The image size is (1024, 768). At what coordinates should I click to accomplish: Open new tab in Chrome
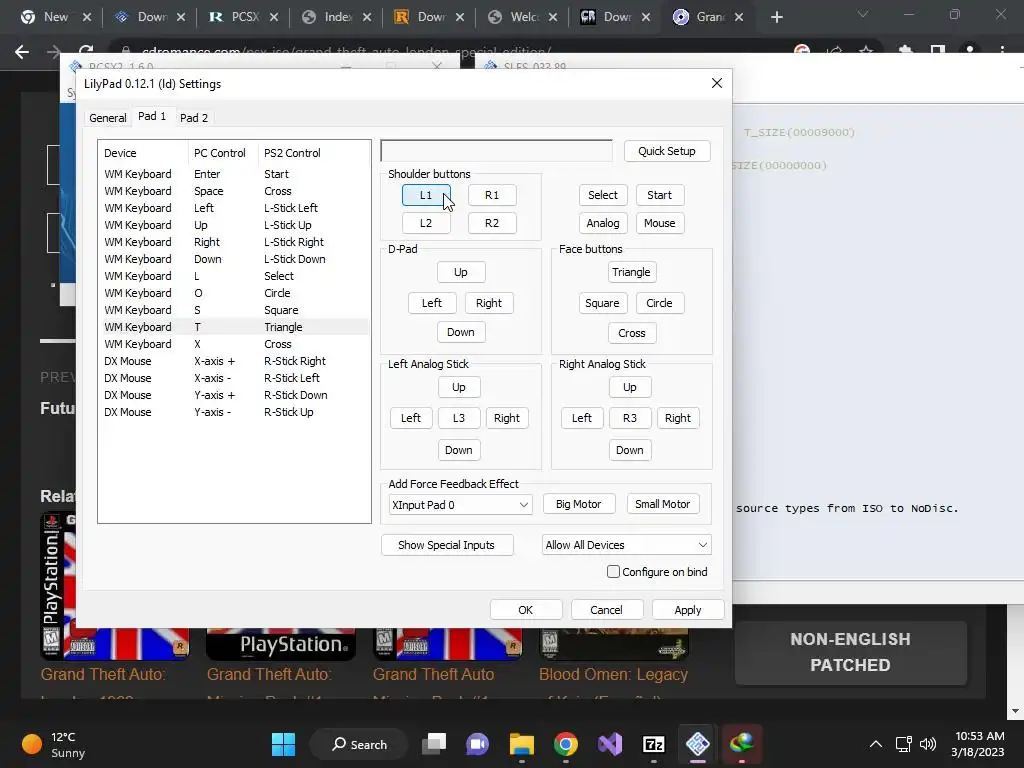[776, 17]
